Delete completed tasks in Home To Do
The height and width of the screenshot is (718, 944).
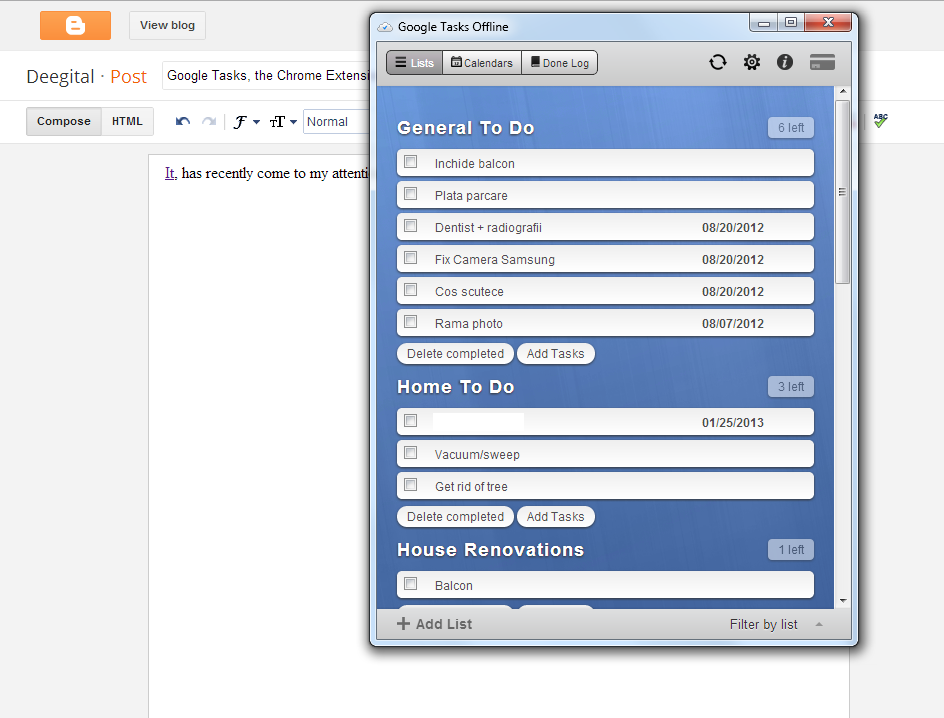tap(455, 517)
